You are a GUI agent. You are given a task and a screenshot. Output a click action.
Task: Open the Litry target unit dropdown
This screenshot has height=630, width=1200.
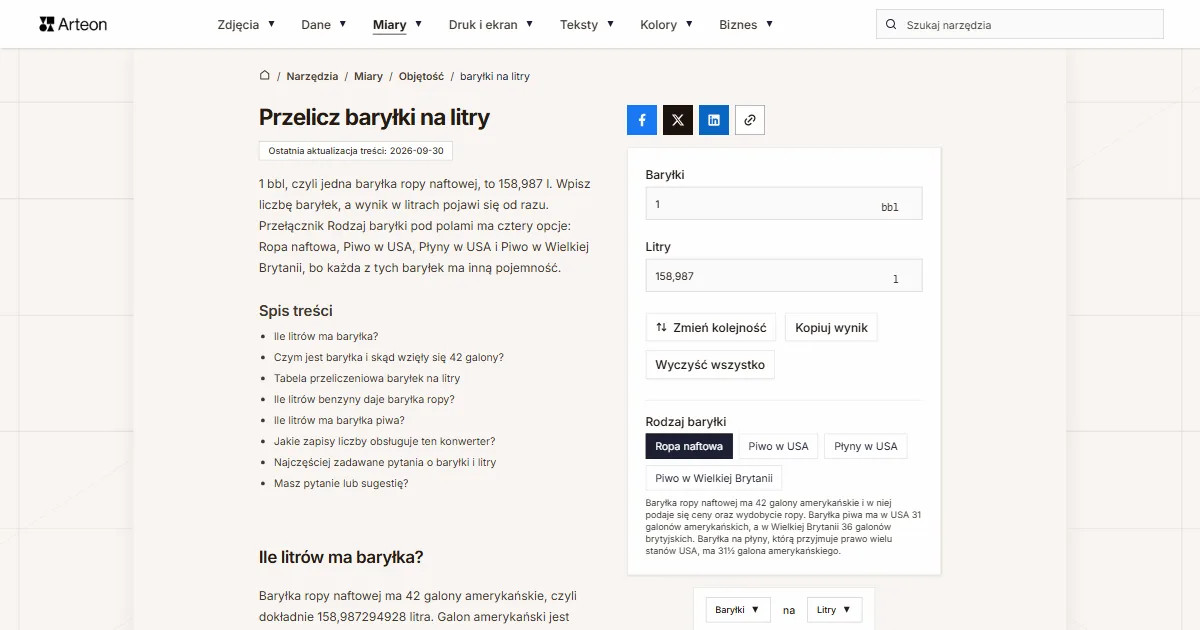pos(834,610)
